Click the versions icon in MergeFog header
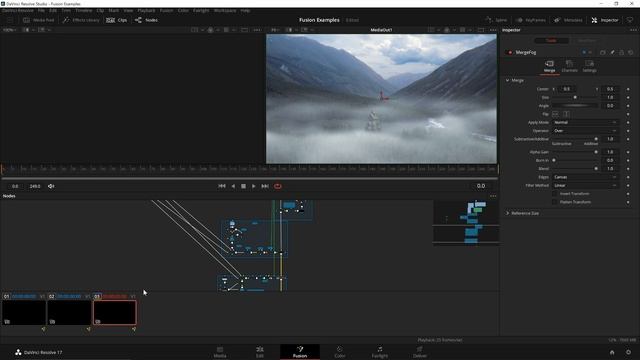640x360 pixels. [x=602, y=52]
